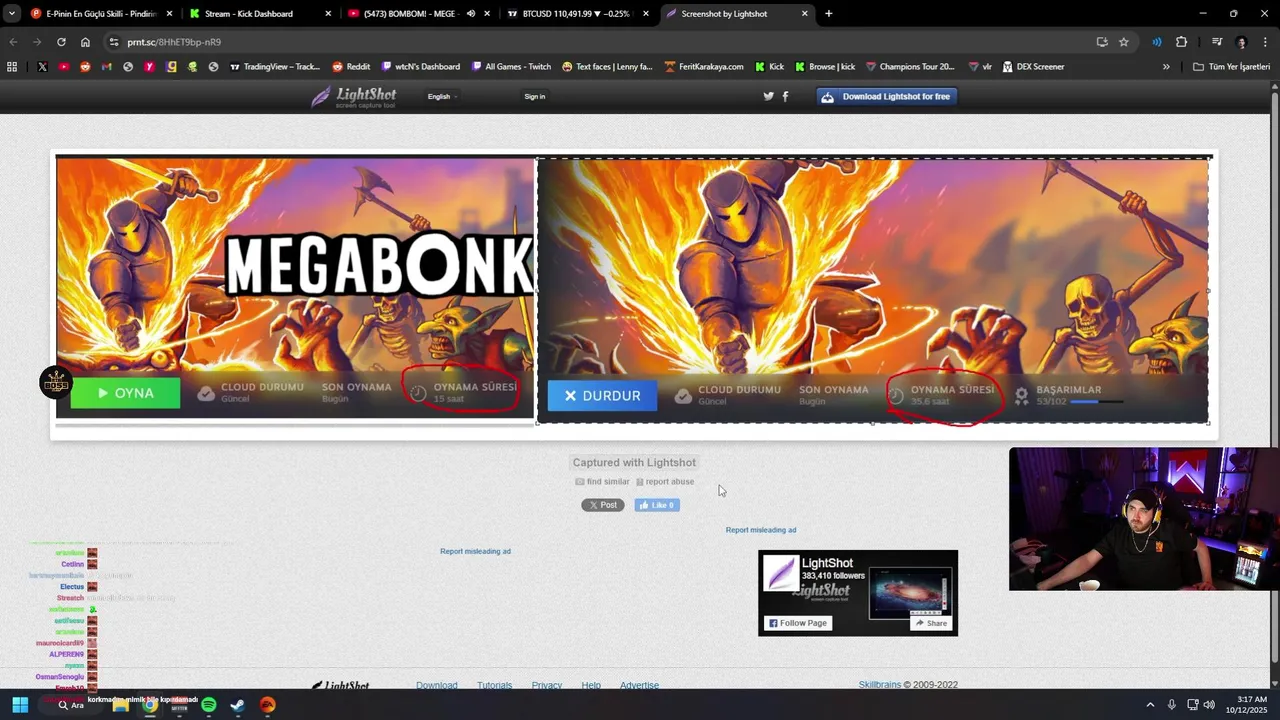The height and width of the screenshot is (720, 1280).
Task: Click the page install icon in address bar
Action: (x=1102, y=42)
